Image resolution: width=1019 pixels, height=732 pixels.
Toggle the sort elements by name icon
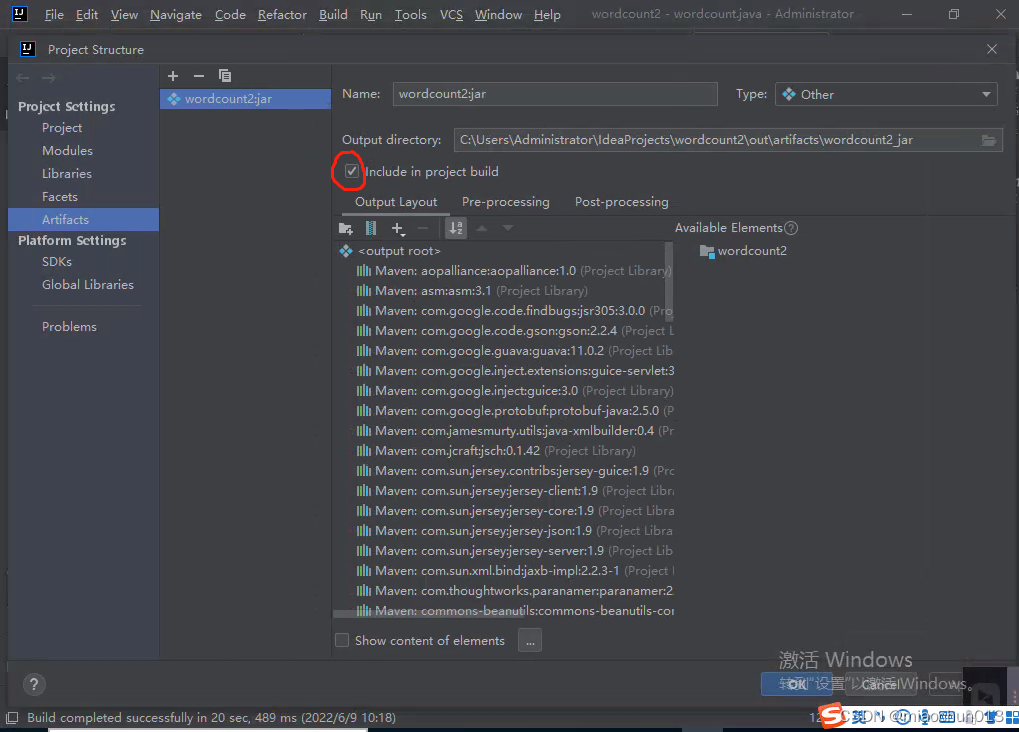coord(456,228)
